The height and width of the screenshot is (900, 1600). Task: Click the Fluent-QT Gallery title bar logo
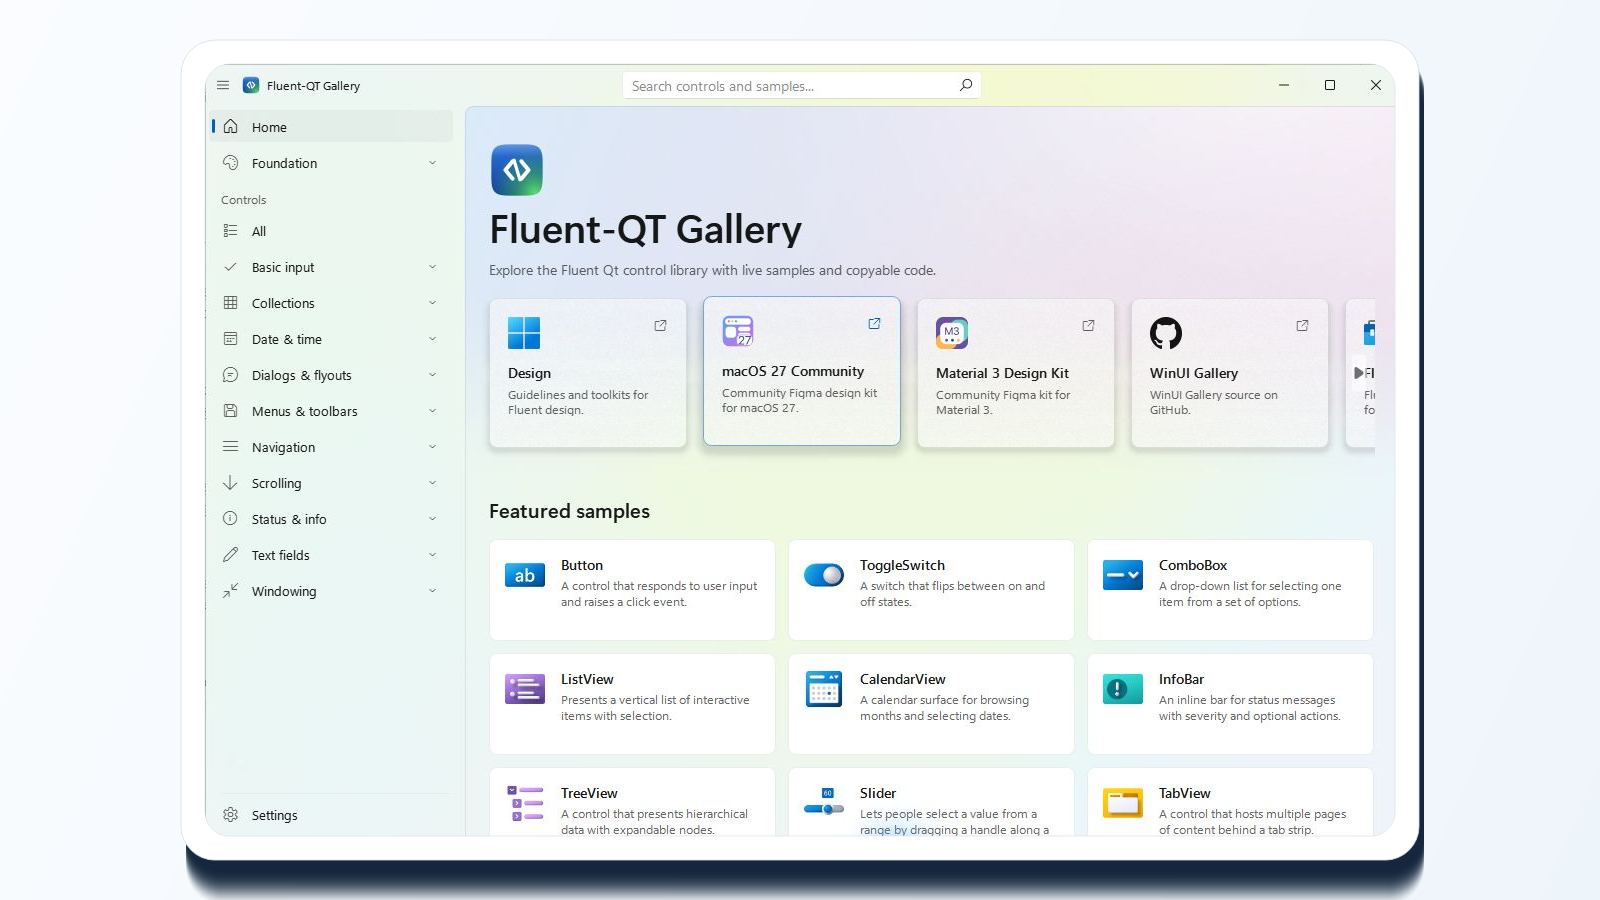click(251, 86)
